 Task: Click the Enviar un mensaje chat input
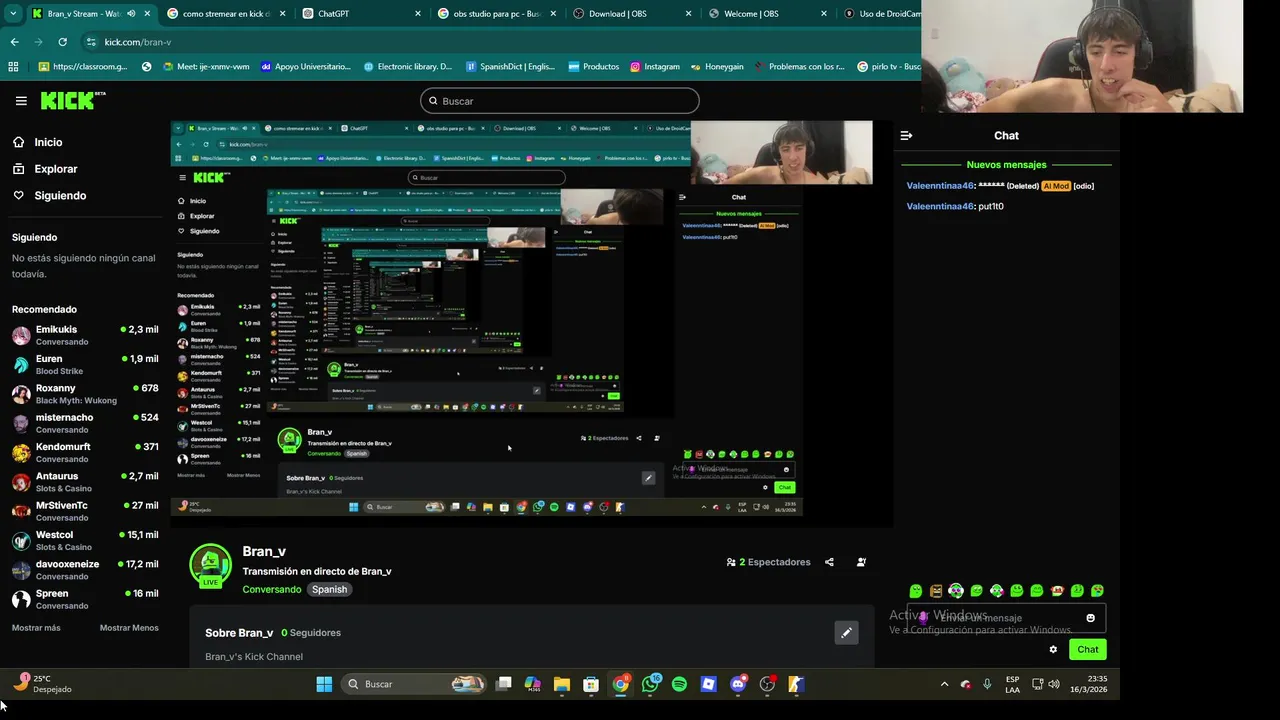[x=1006, y=618]
